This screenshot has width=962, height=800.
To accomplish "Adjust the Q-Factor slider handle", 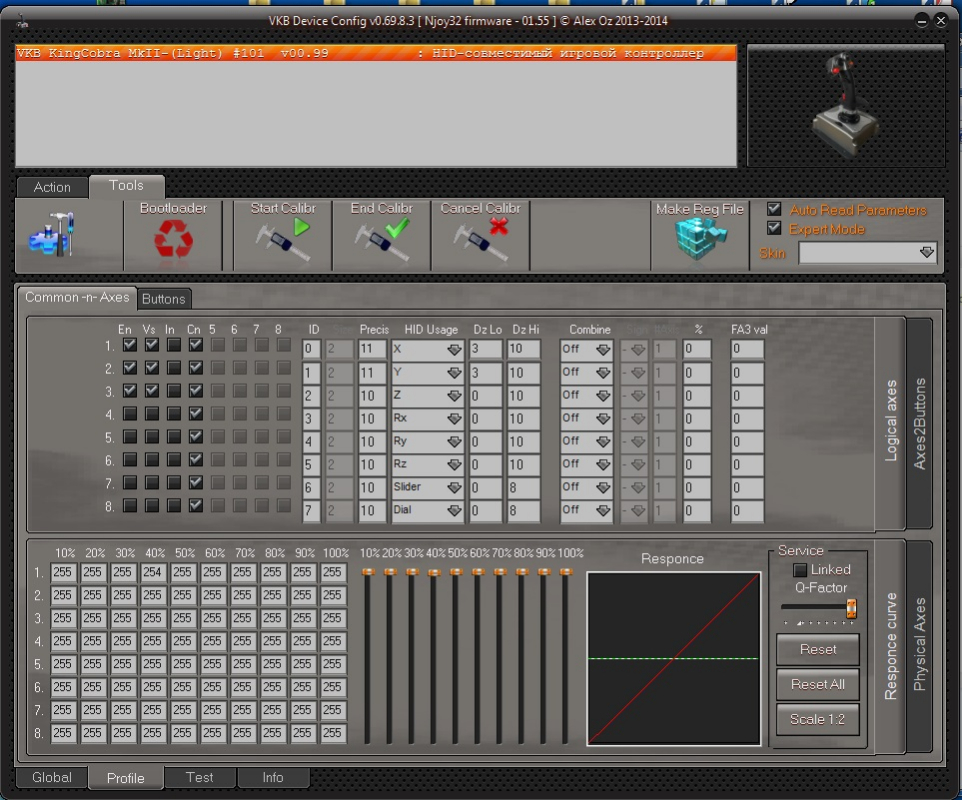I will [851, 608].
